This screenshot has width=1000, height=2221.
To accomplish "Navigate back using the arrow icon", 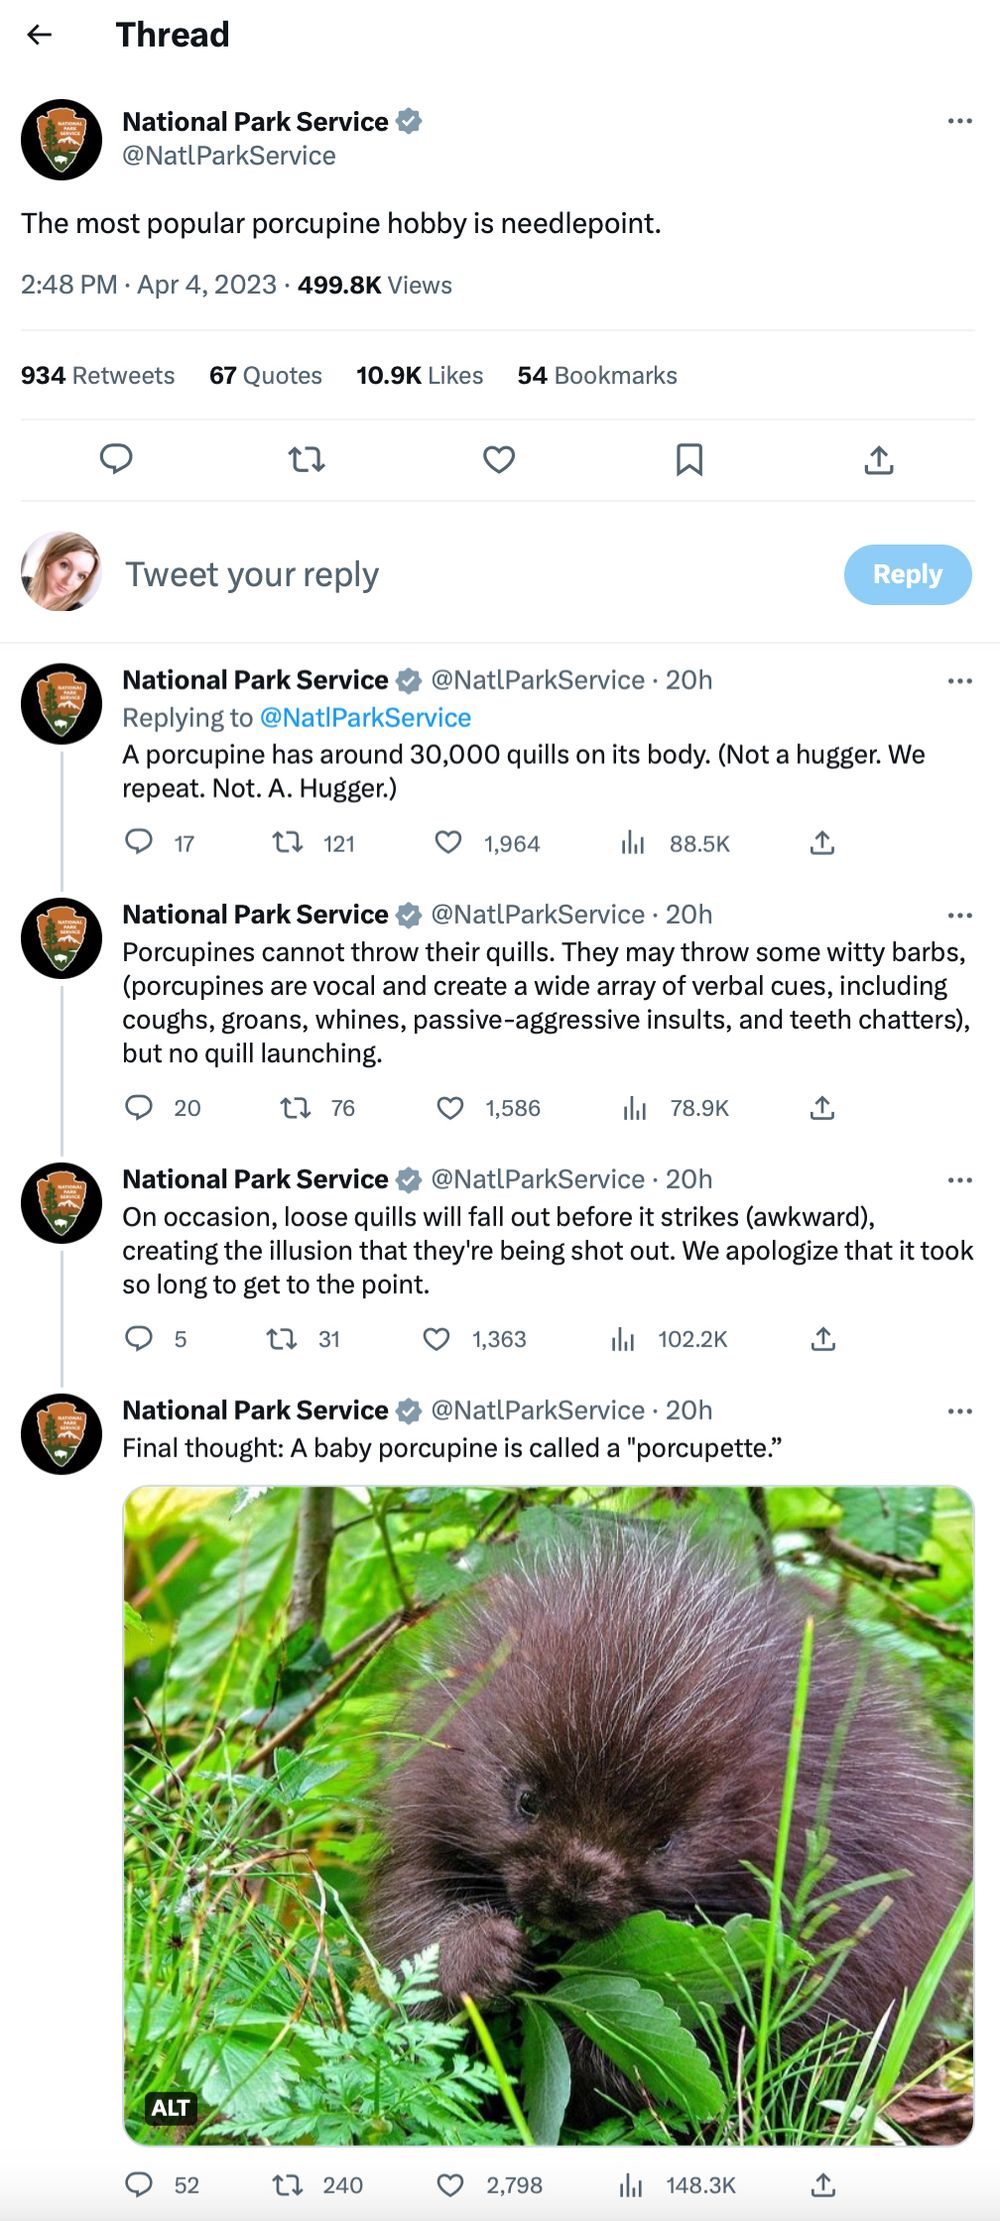I will click(37, 36).
